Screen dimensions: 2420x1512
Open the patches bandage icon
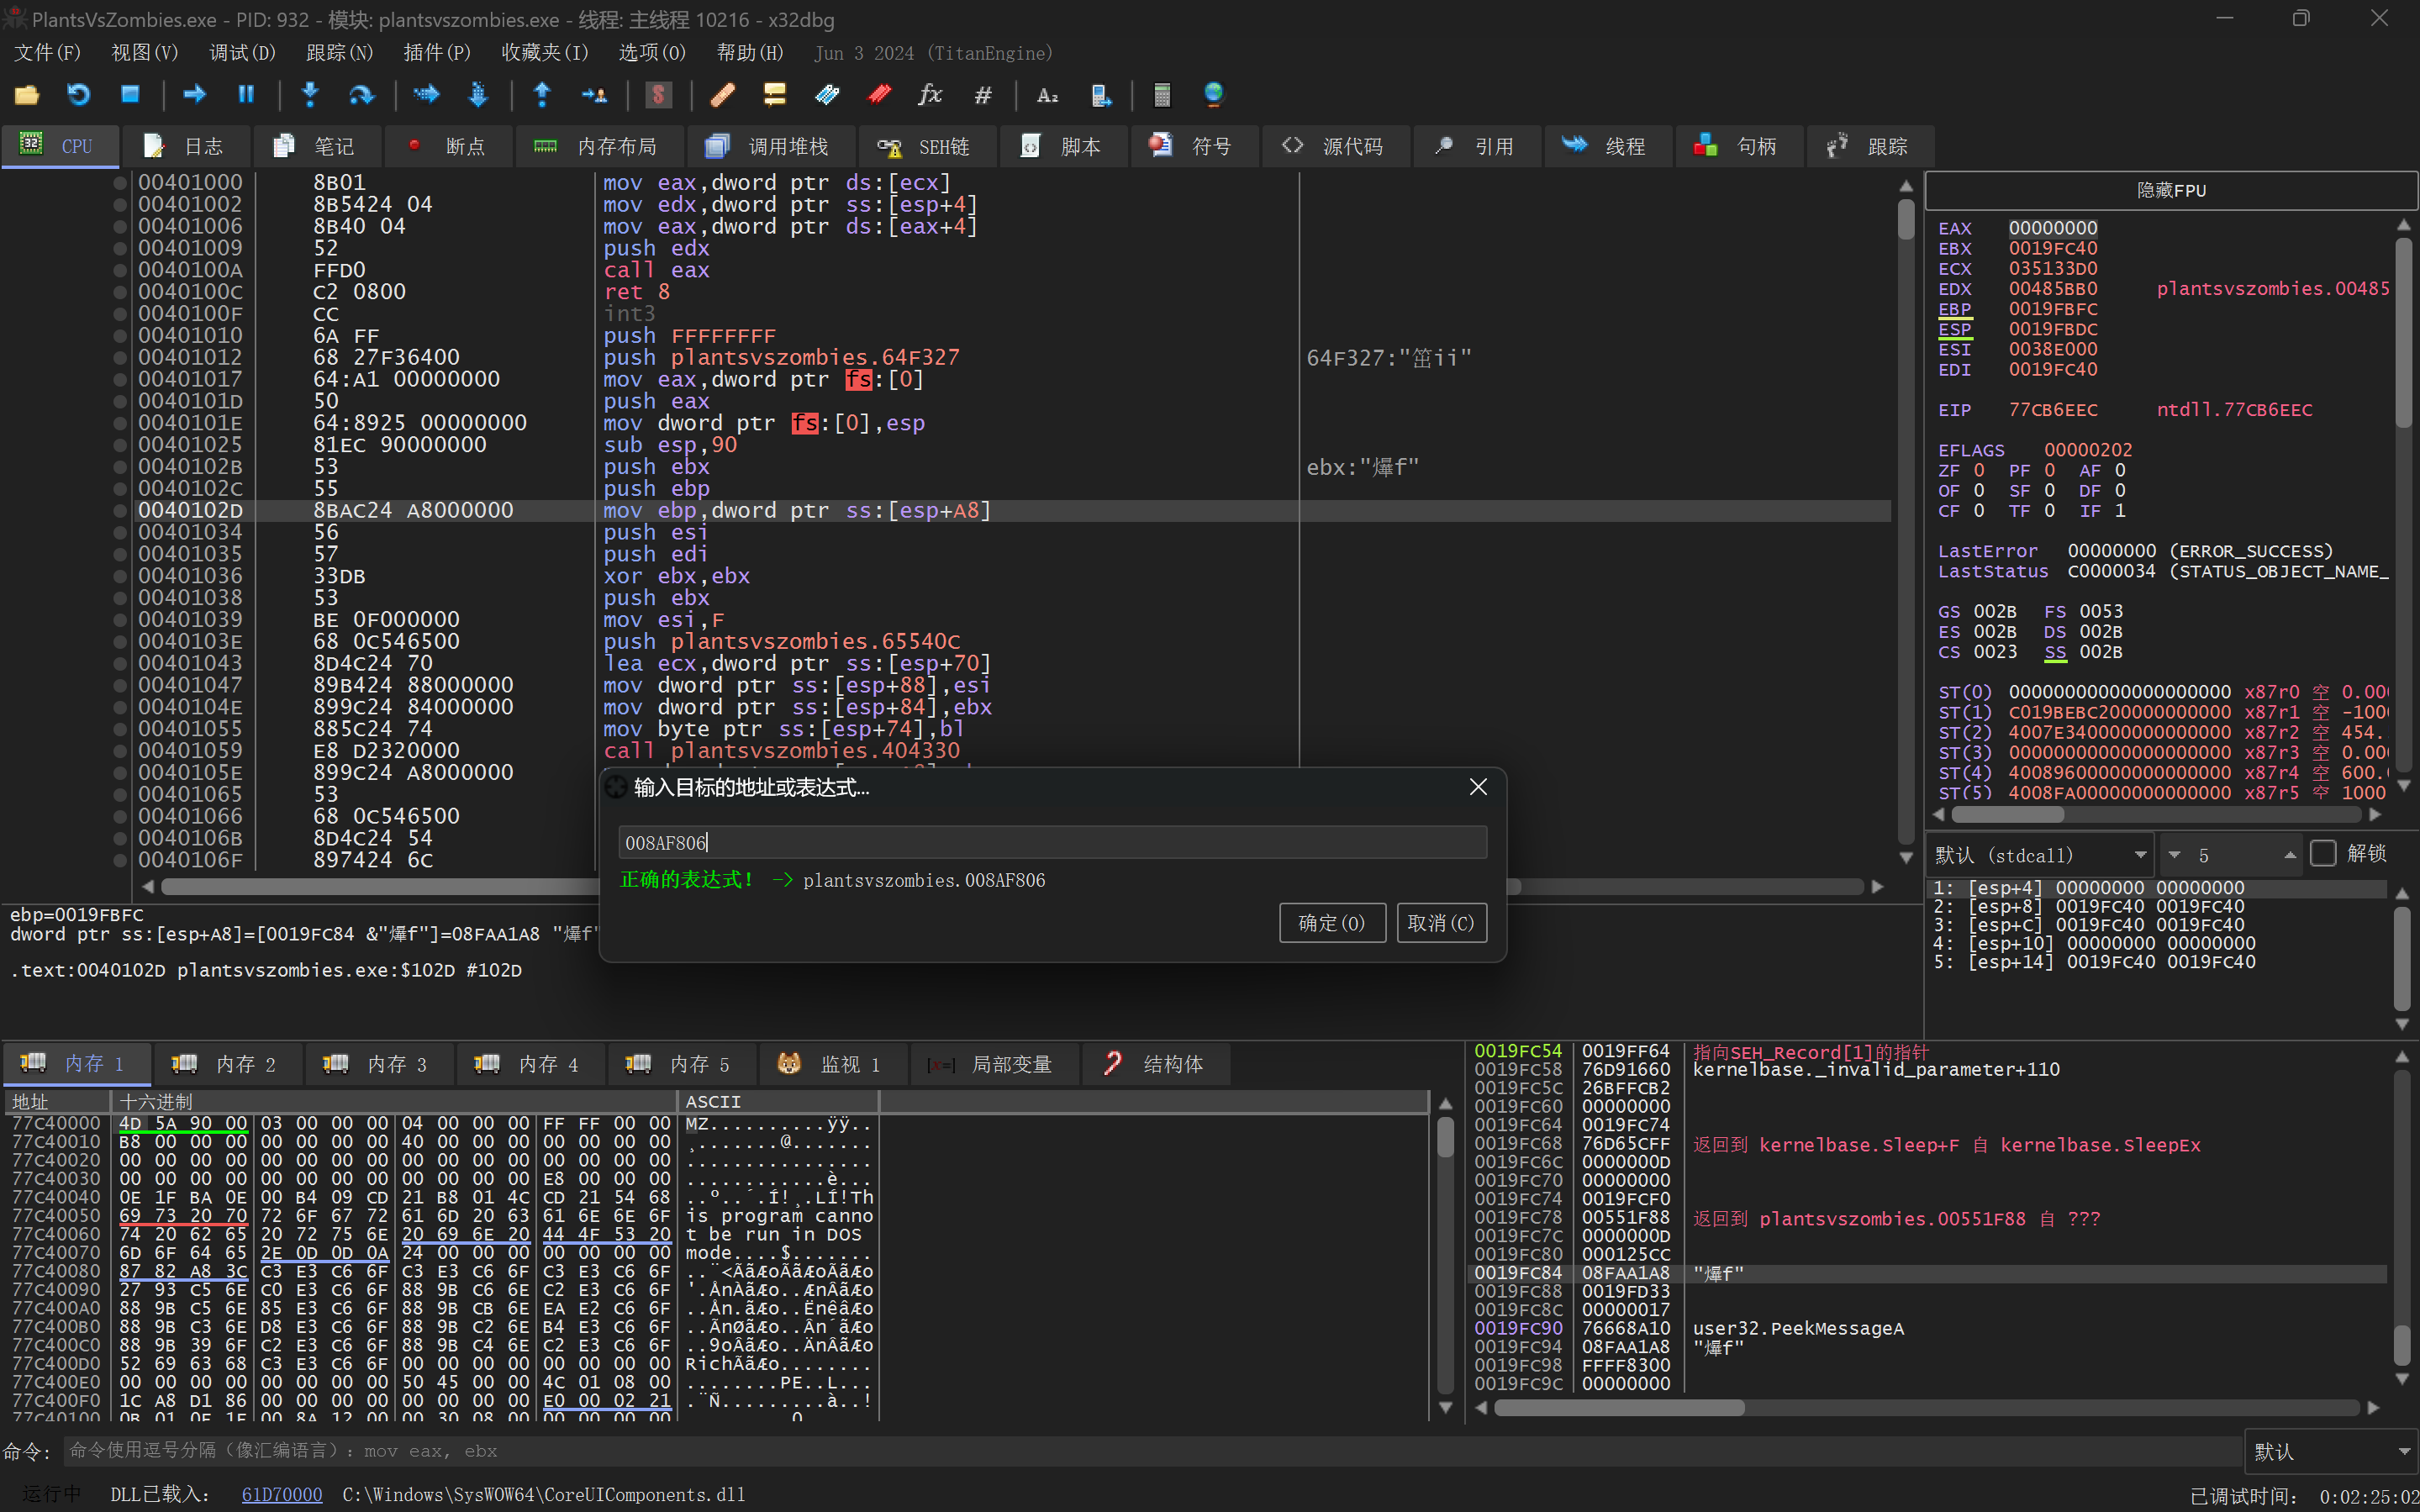click(722, 95)
